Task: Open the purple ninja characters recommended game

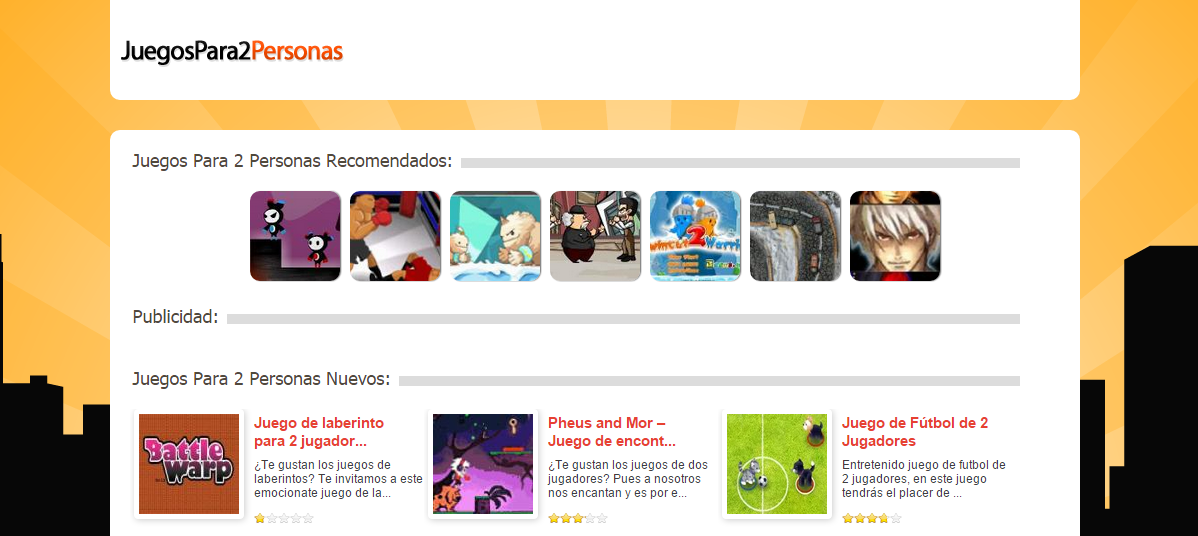Action: pyautogui.click(x=295, y=236)
